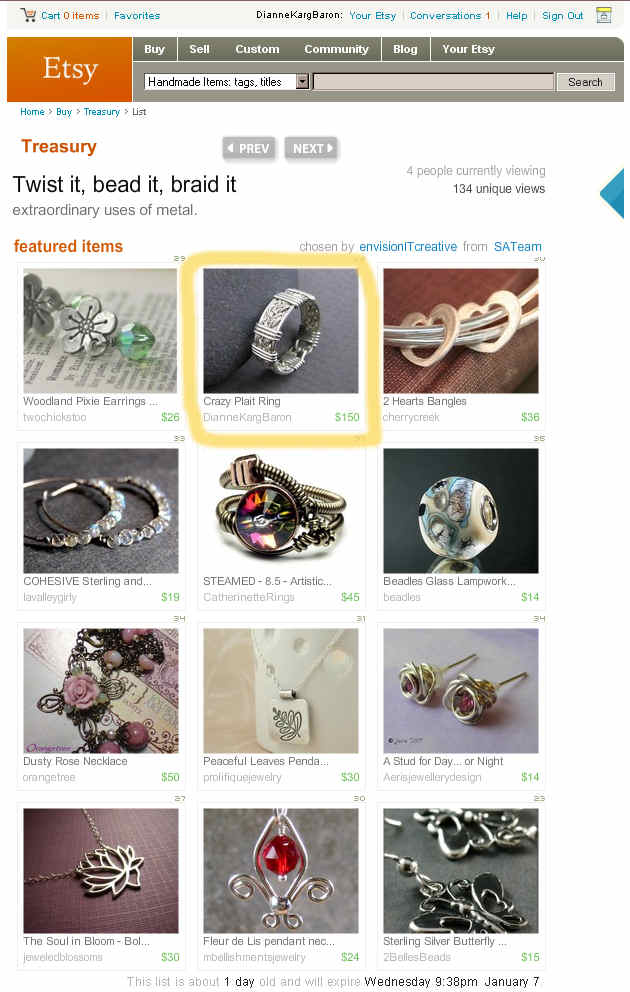Image resolution: width=630 pixels, height=992 pixels.
Task: Expand the Handmade Items search dropdown
Action: point(302,82)
